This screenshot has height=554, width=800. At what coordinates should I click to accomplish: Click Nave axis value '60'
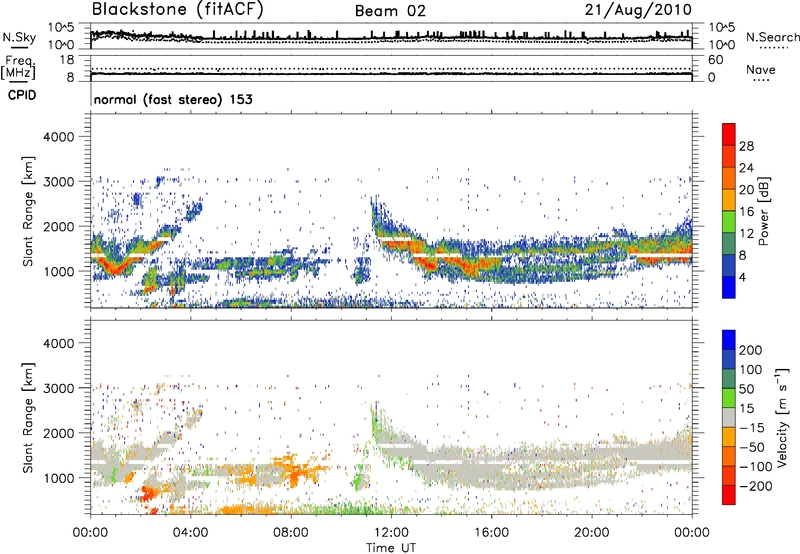tap(715, 60)
